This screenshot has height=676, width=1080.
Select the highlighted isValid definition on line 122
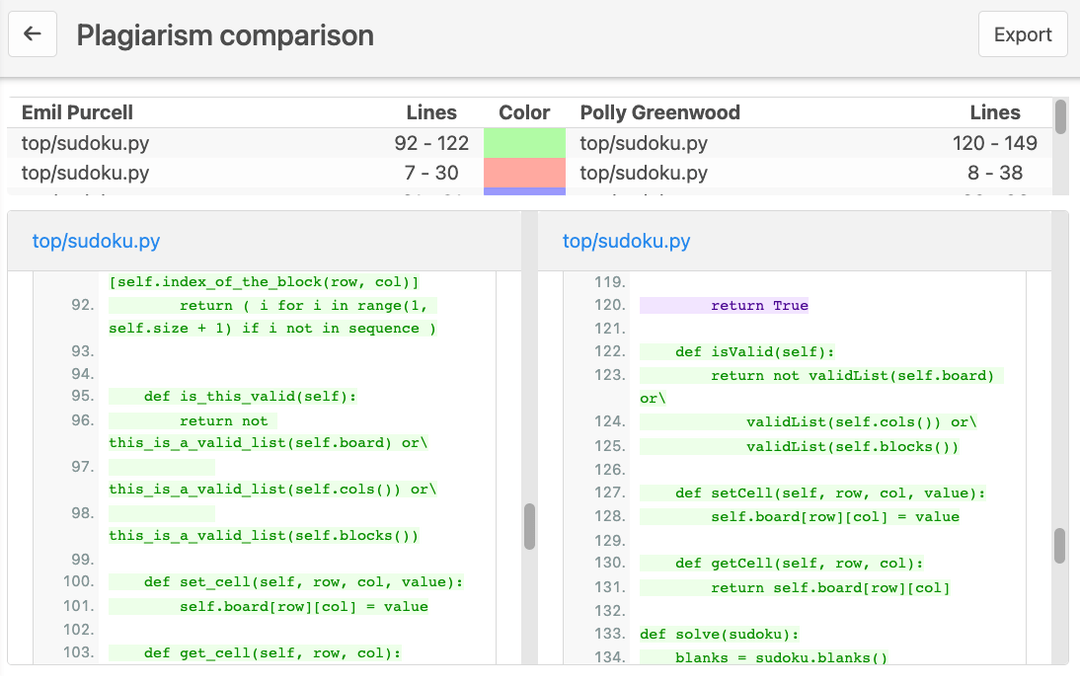(734, 352)
